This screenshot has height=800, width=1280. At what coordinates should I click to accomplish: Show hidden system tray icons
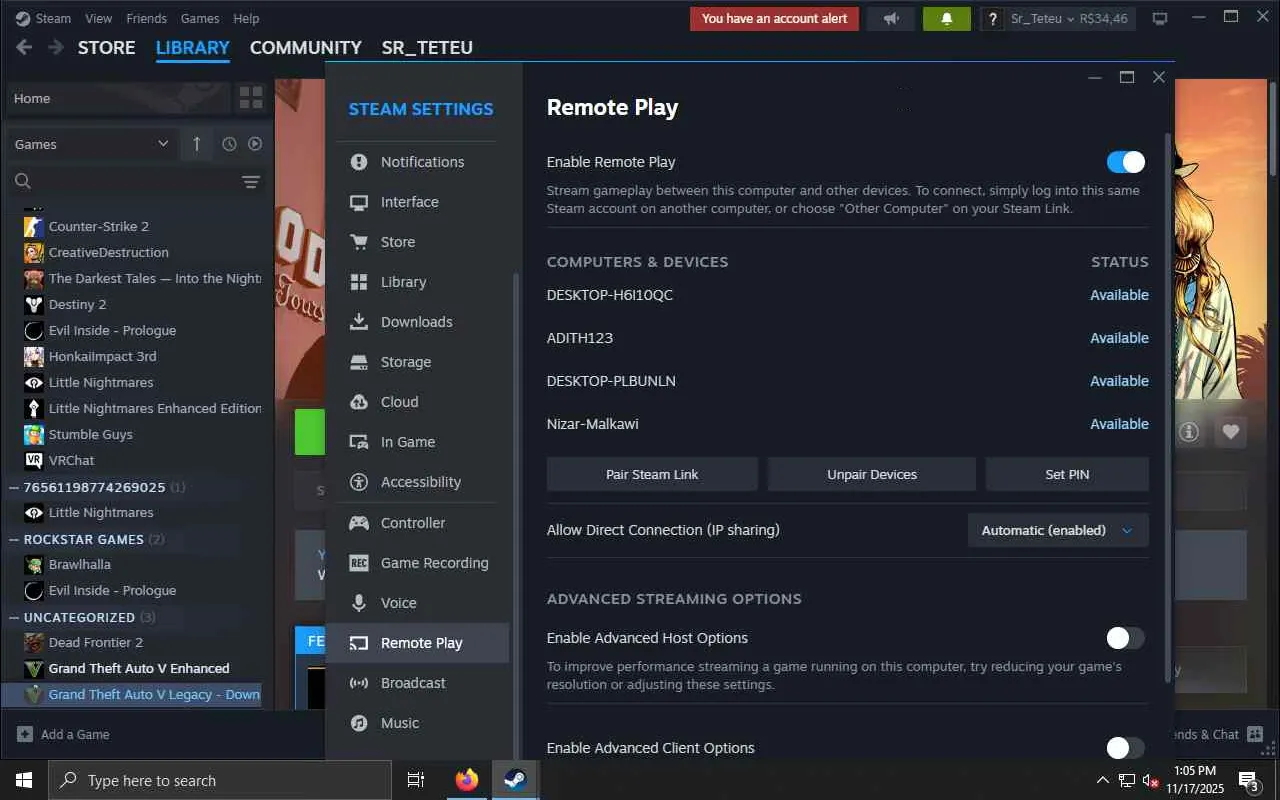click(1103, 780)
